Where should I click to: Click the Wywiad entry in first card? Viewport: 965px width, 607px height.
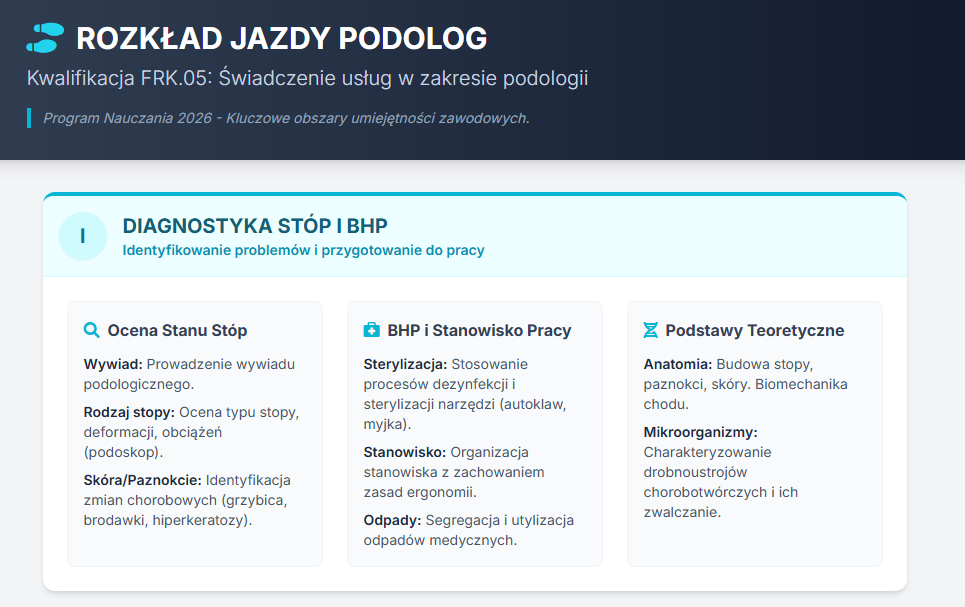[x=189, y=374]
